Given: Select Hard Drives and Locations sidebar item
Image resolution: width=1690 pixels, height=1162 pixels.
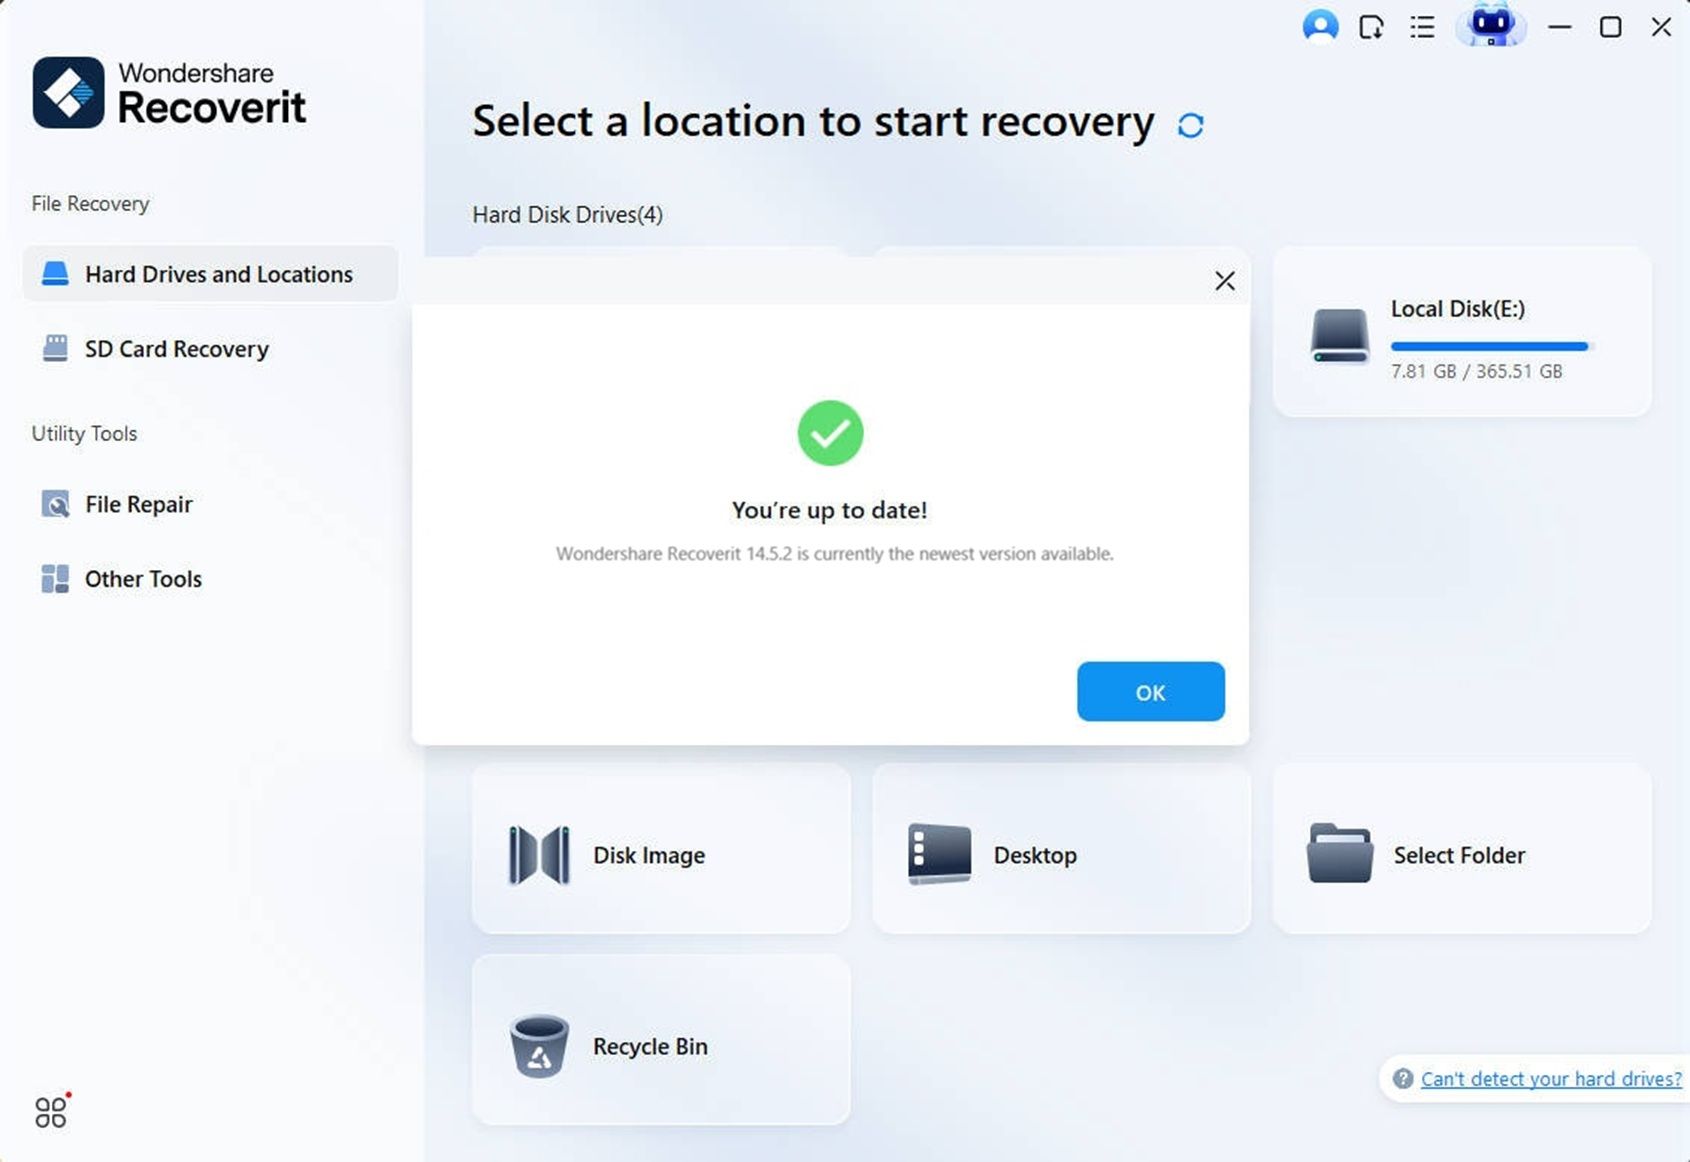Looking at the screenshot, I should (210, 274).
